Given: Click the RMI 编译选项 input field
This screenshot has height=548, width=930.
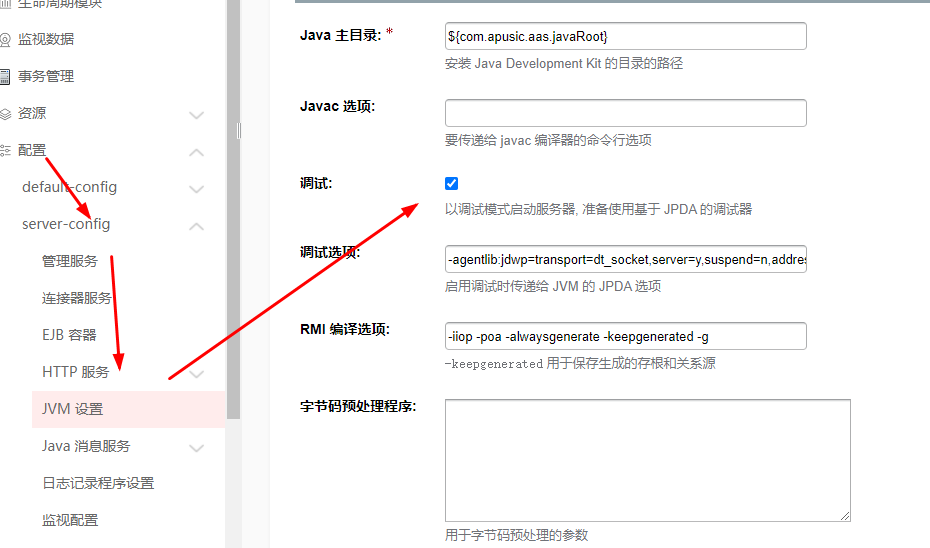Looking at the screenshot, I should click(x=626, y=336).
